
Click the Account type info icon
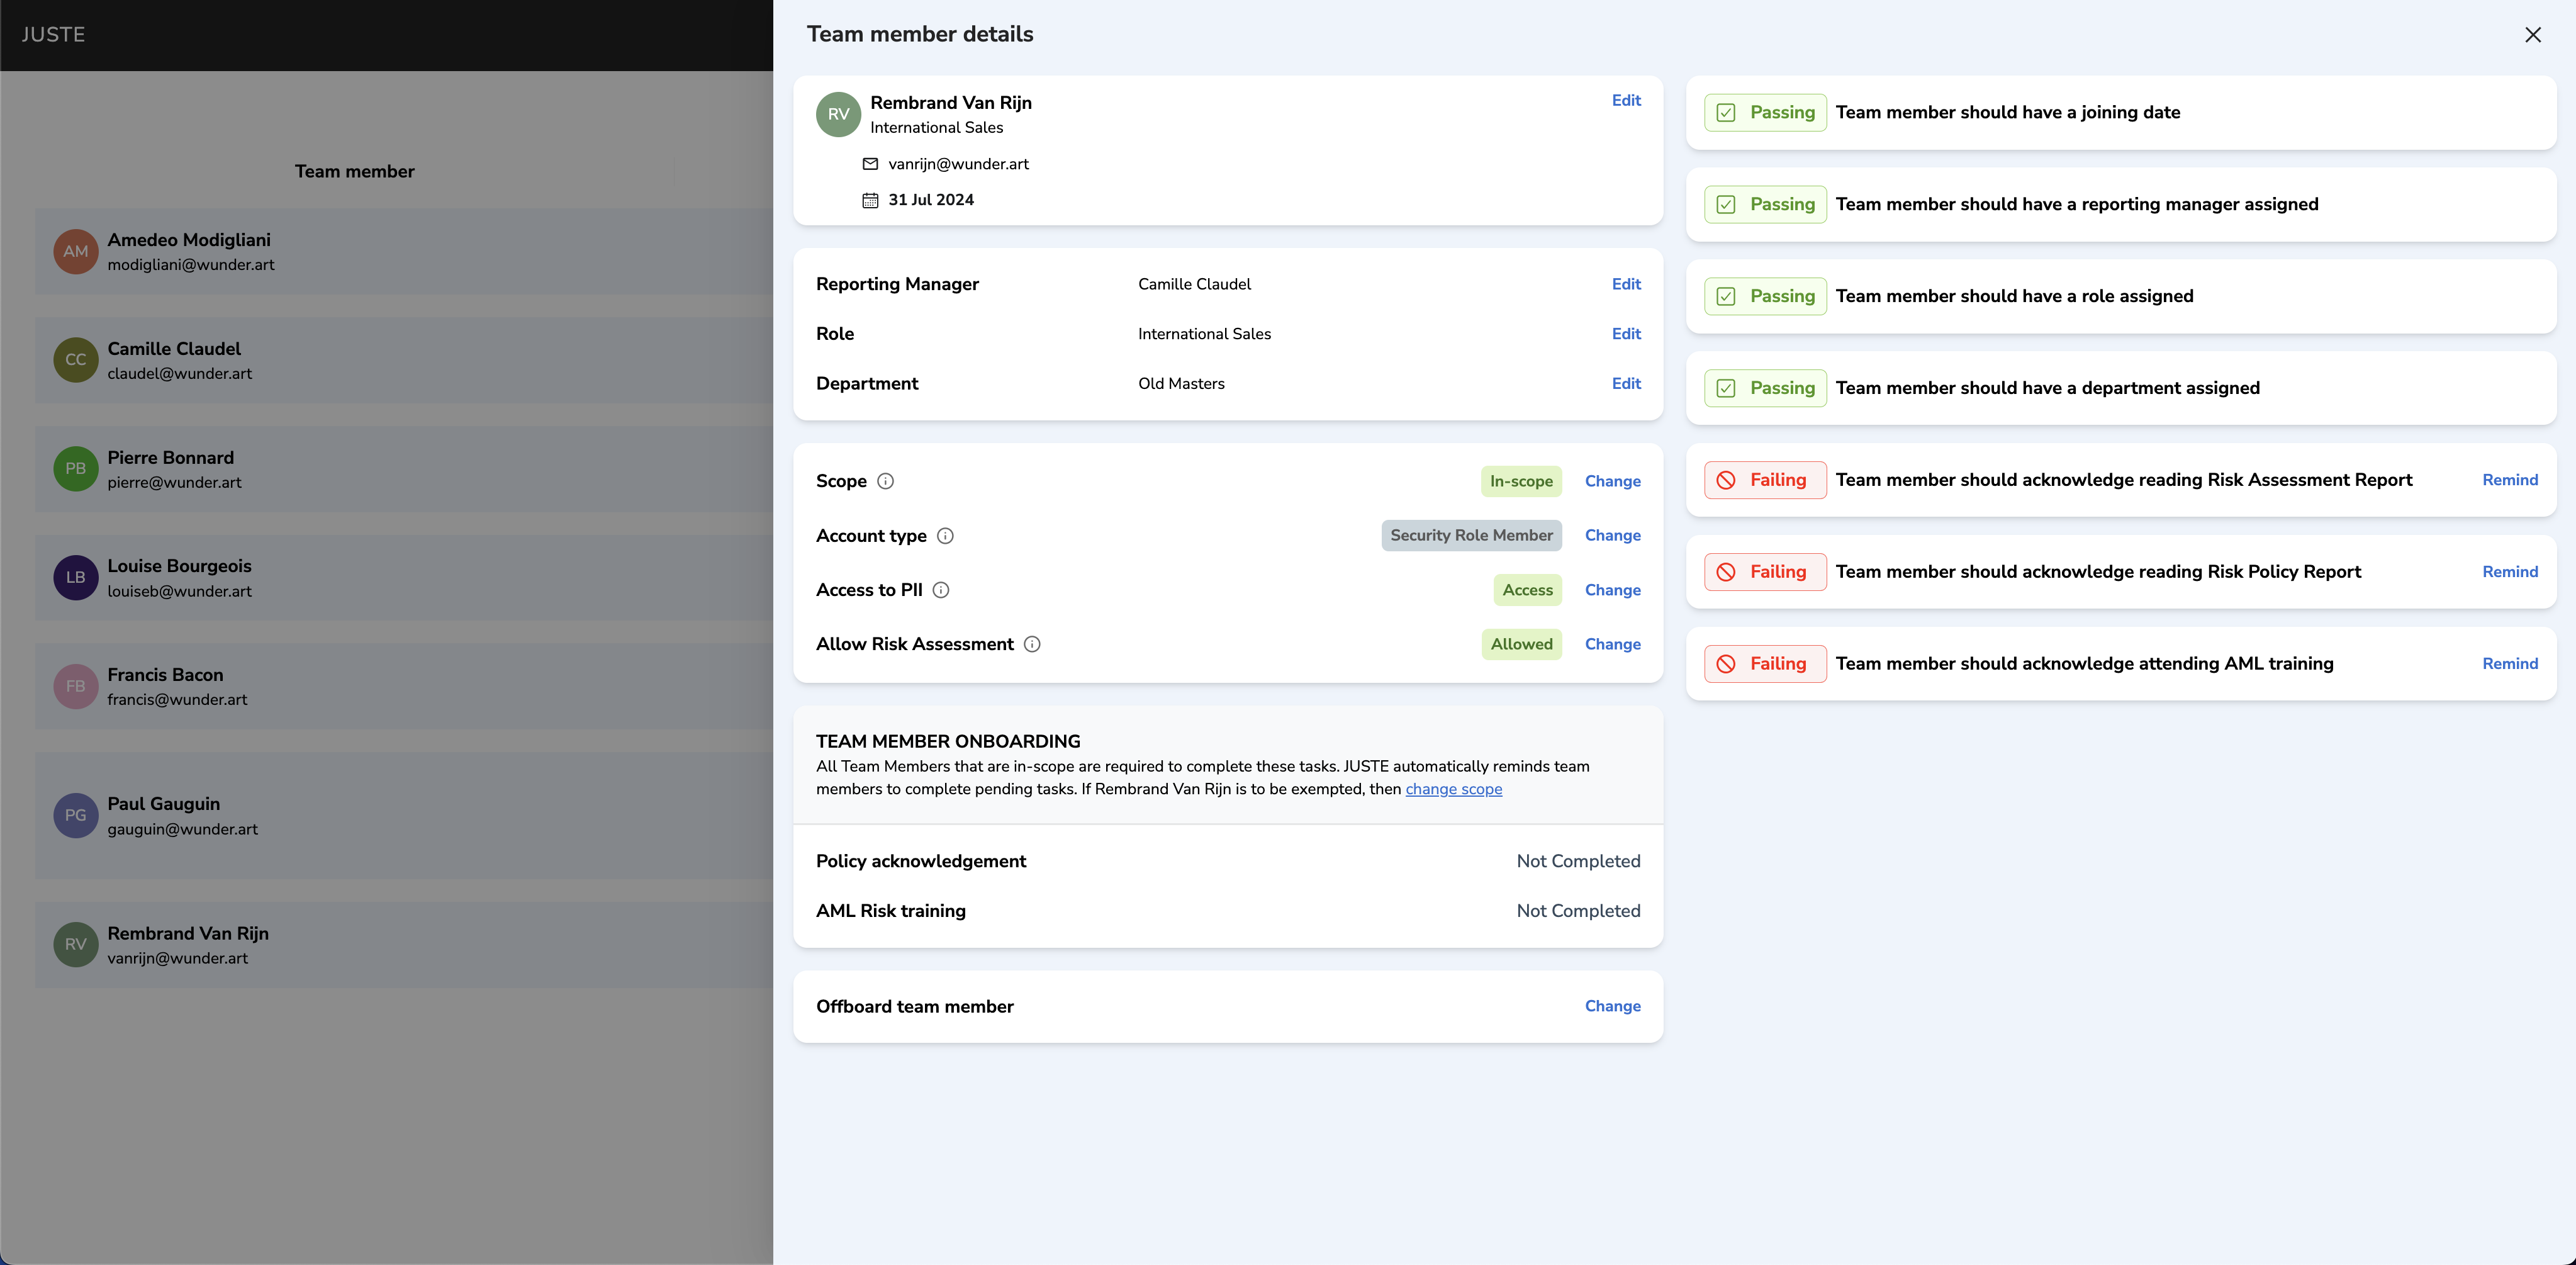[x=945, y=536]
